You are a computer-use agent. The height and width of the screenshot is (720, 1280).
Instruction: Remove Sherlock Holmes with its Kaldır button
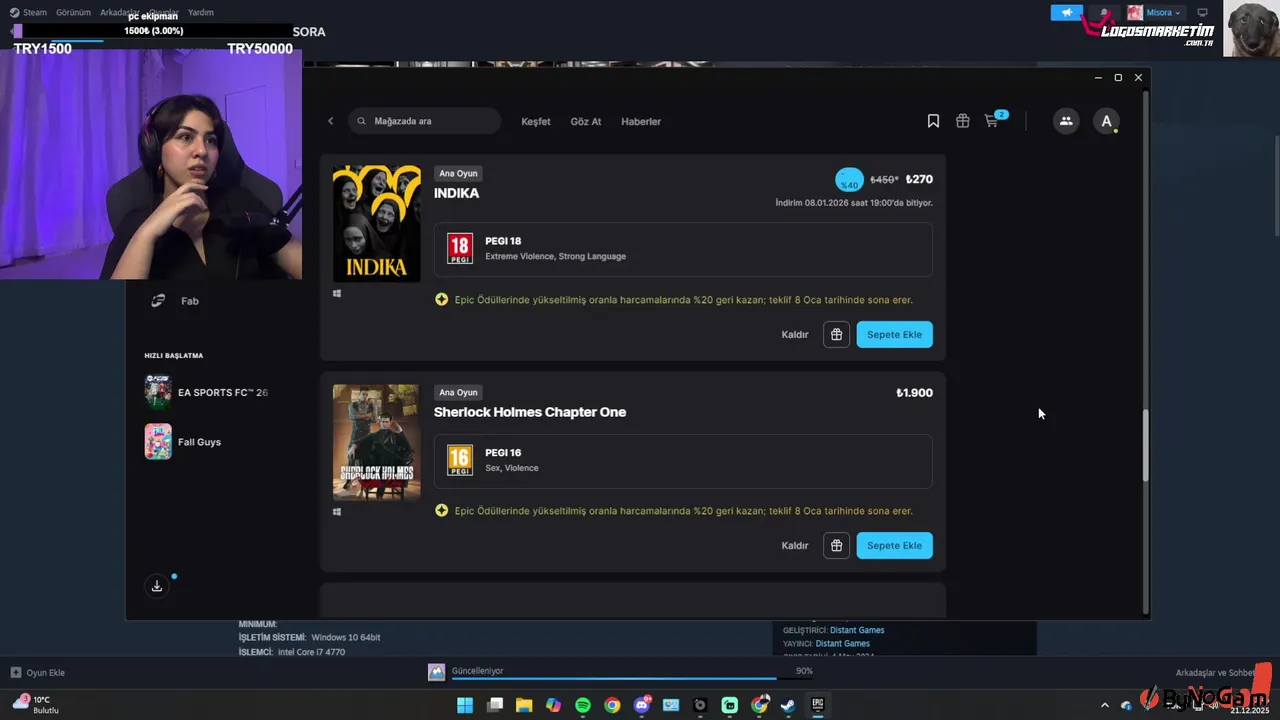click(x=795, y=545)
